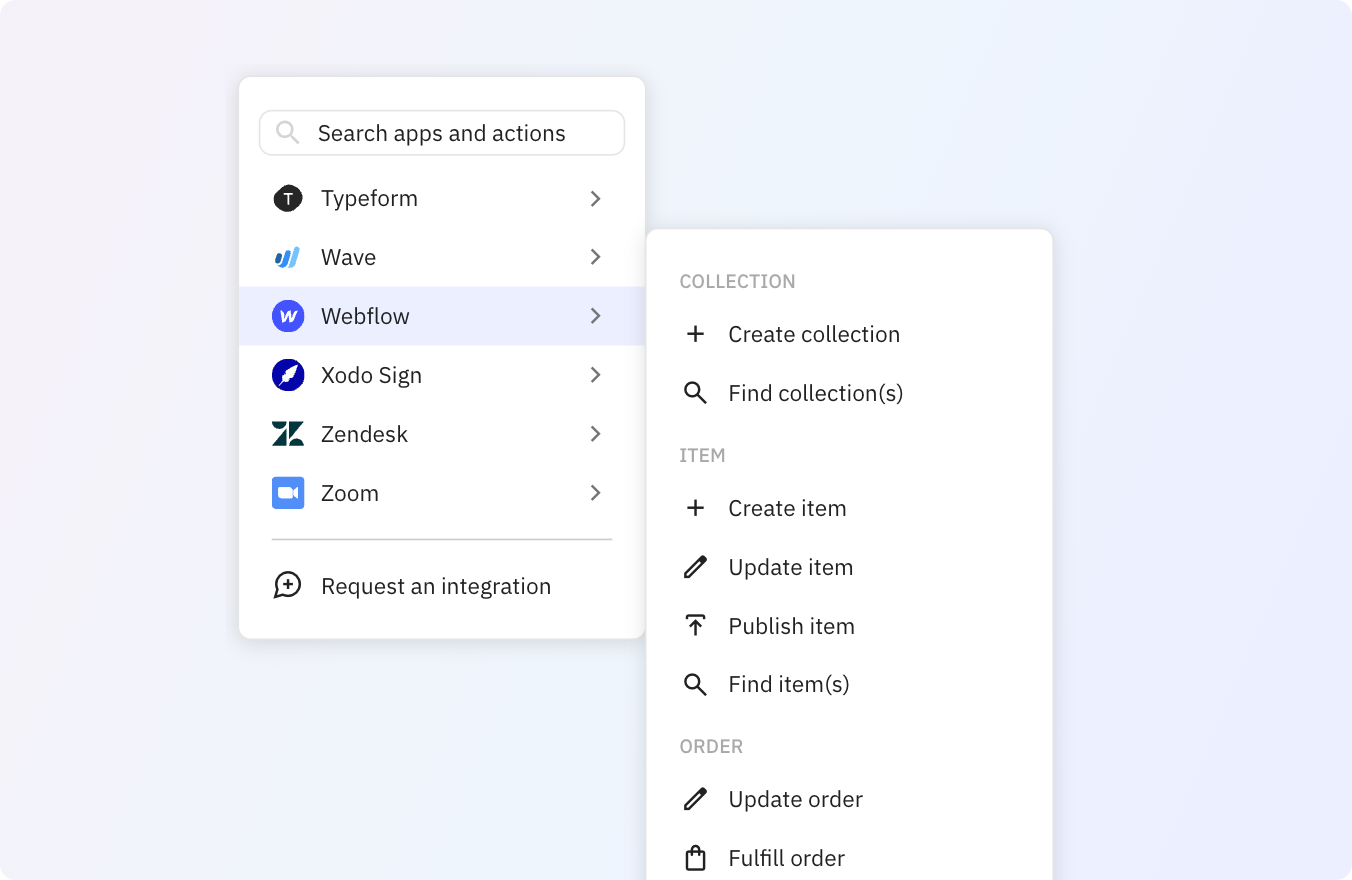Viewport: 1352px width, 880px height.
Task: Click the upload arrow icon beside Publish item
Action: click(x=695, y=626)
